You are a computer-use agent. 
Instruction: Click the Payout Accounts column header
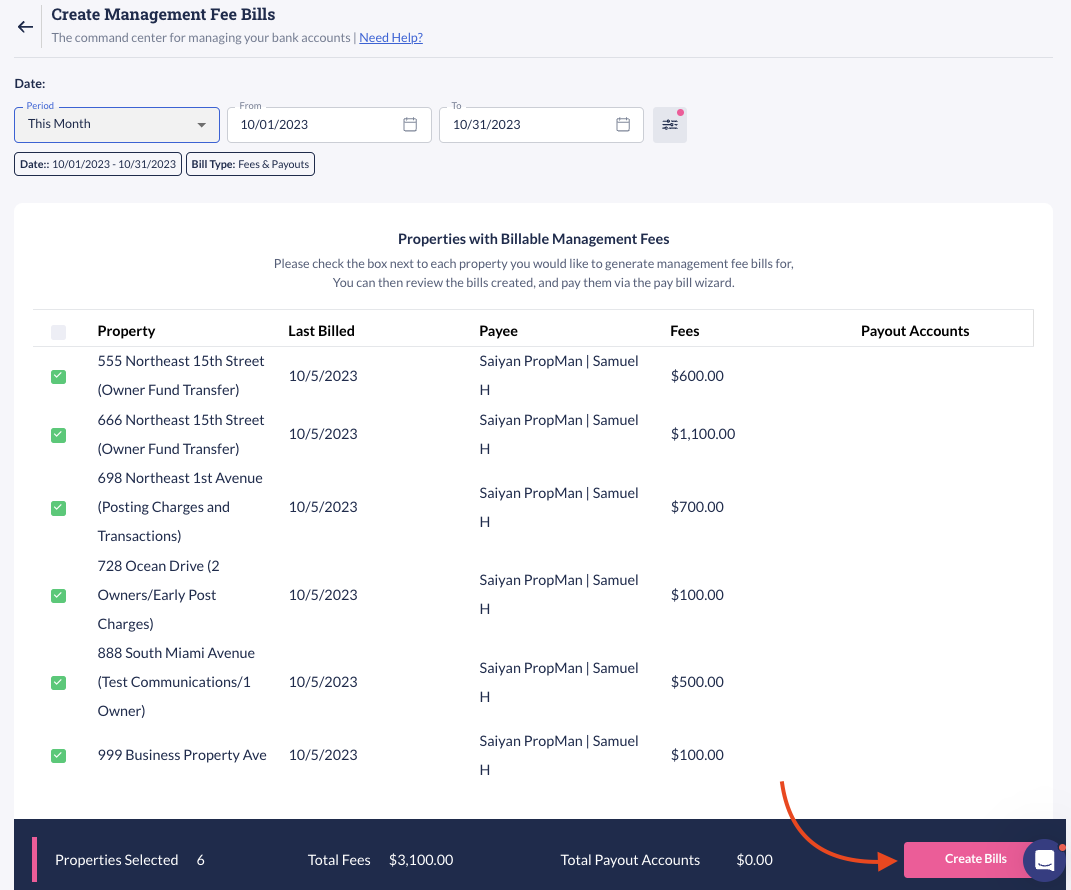[x=915, y=331]
